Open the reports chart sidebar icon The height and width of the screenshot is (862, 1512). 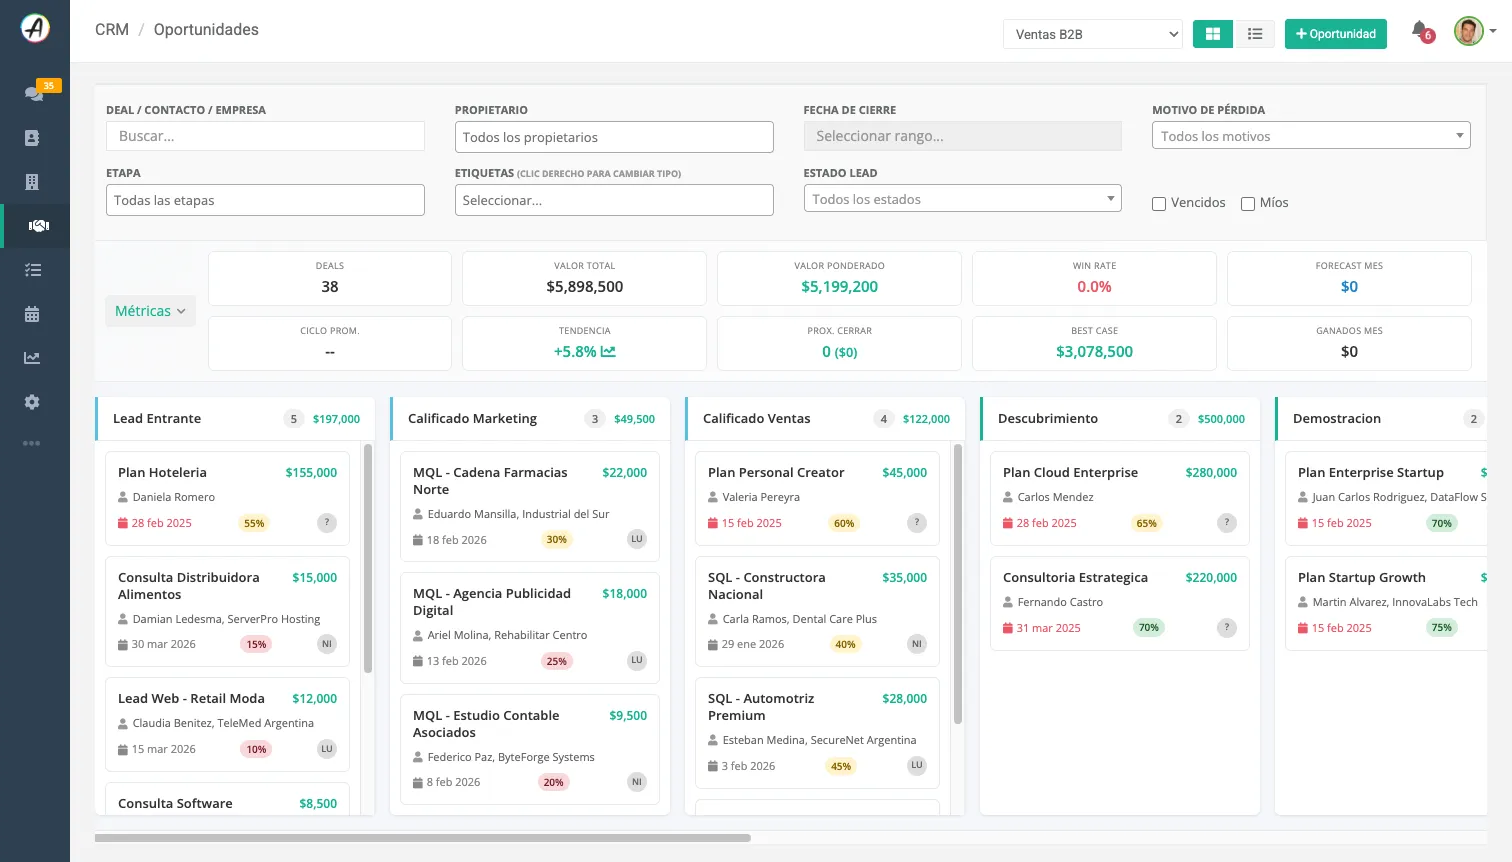(32, 358)
